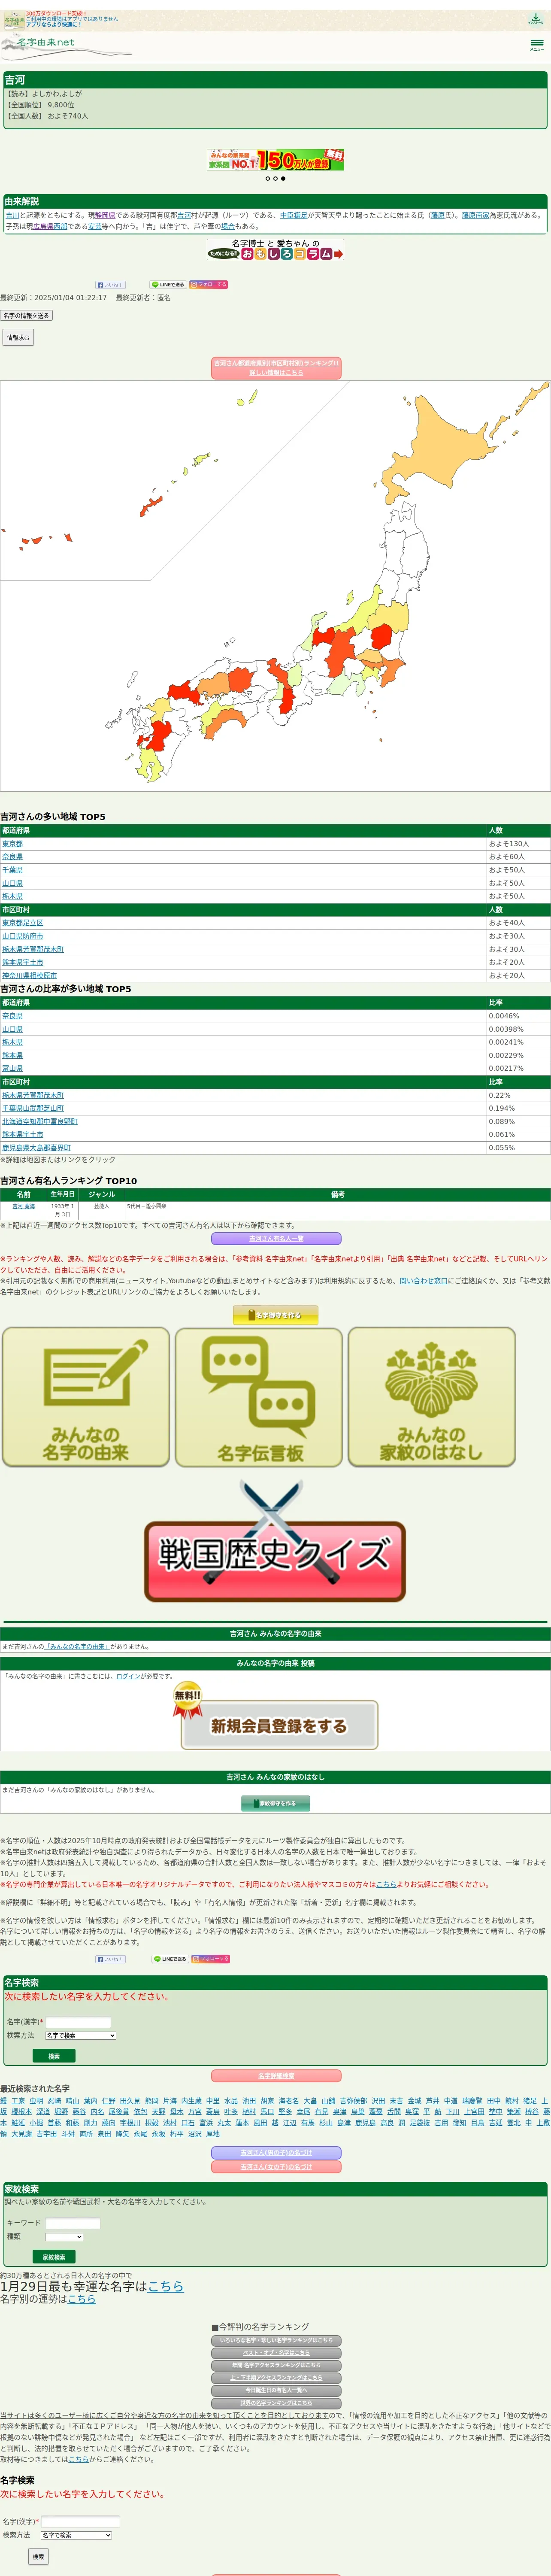Click the lower Facebook いいね button
The height and width of the screenshot is (2576, 551).
click(x=110, y=1959)
